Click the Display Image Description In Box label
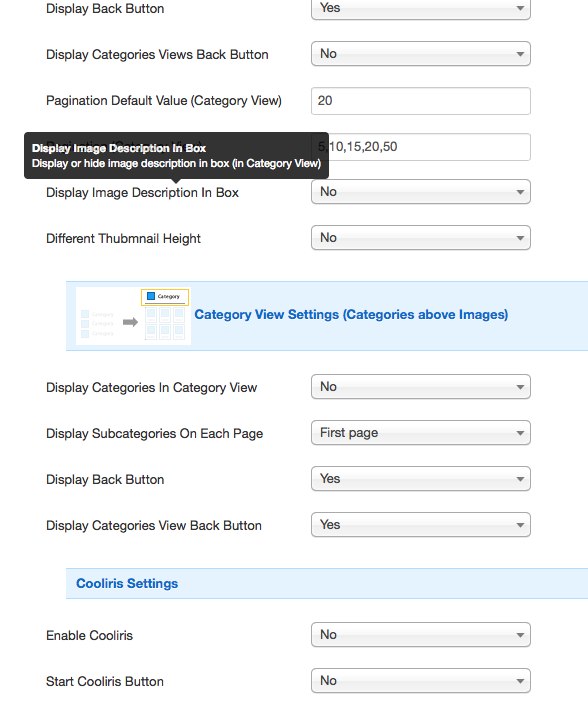 (142, 193)
